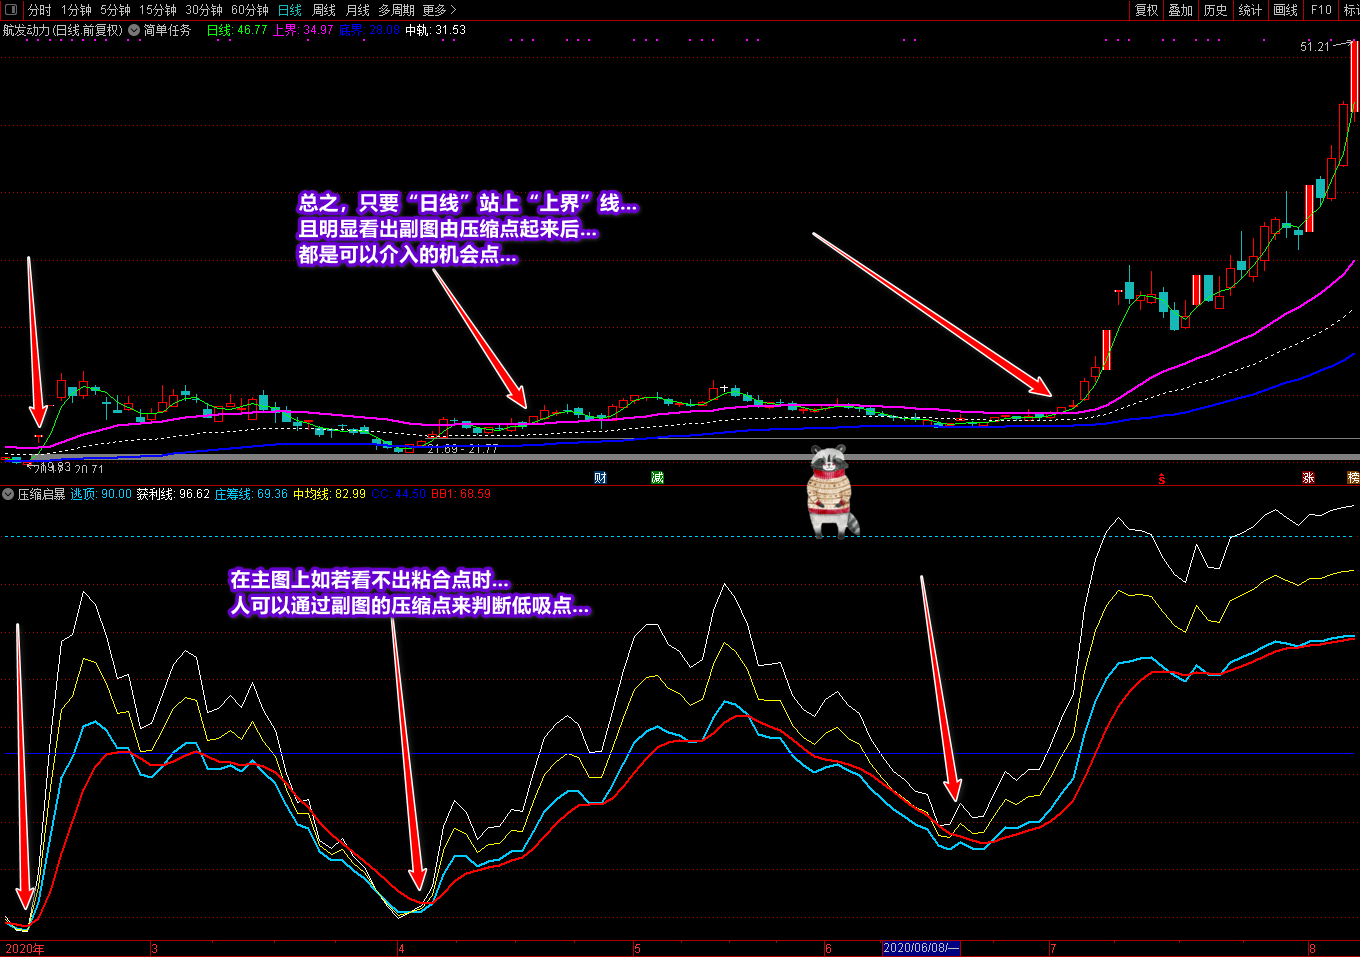Select the 5分钟 period tab
Image resolution: width=1360 pixels, height=957 pixels.
115,10
